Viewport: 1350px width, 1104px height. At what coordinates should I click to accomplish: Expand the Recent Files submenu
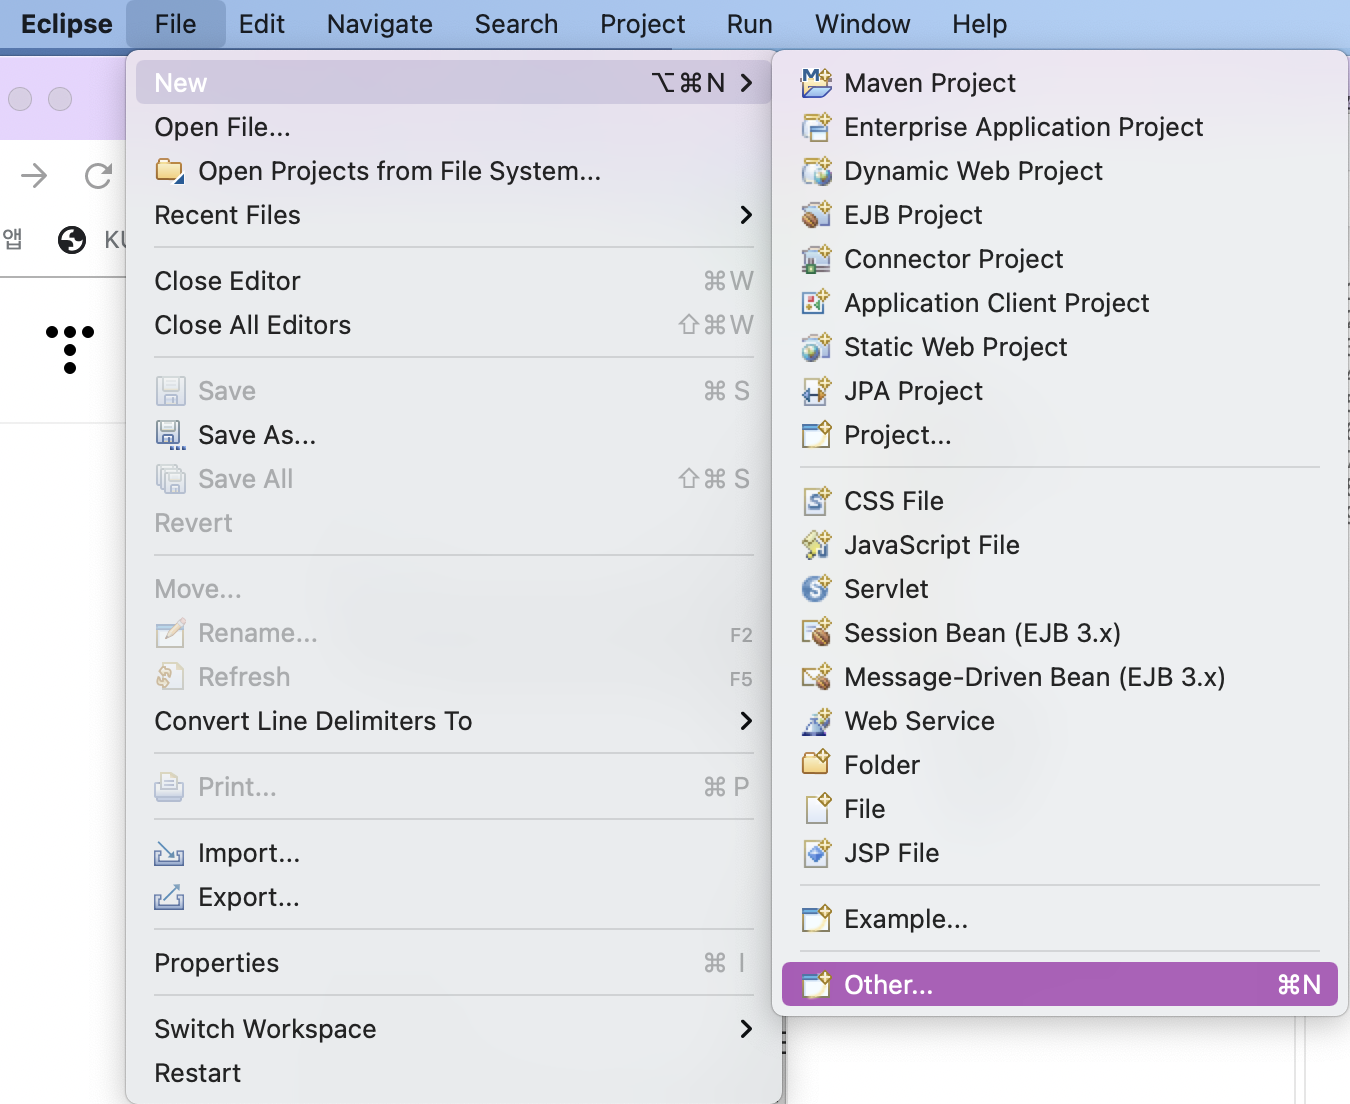pos(746,215)
